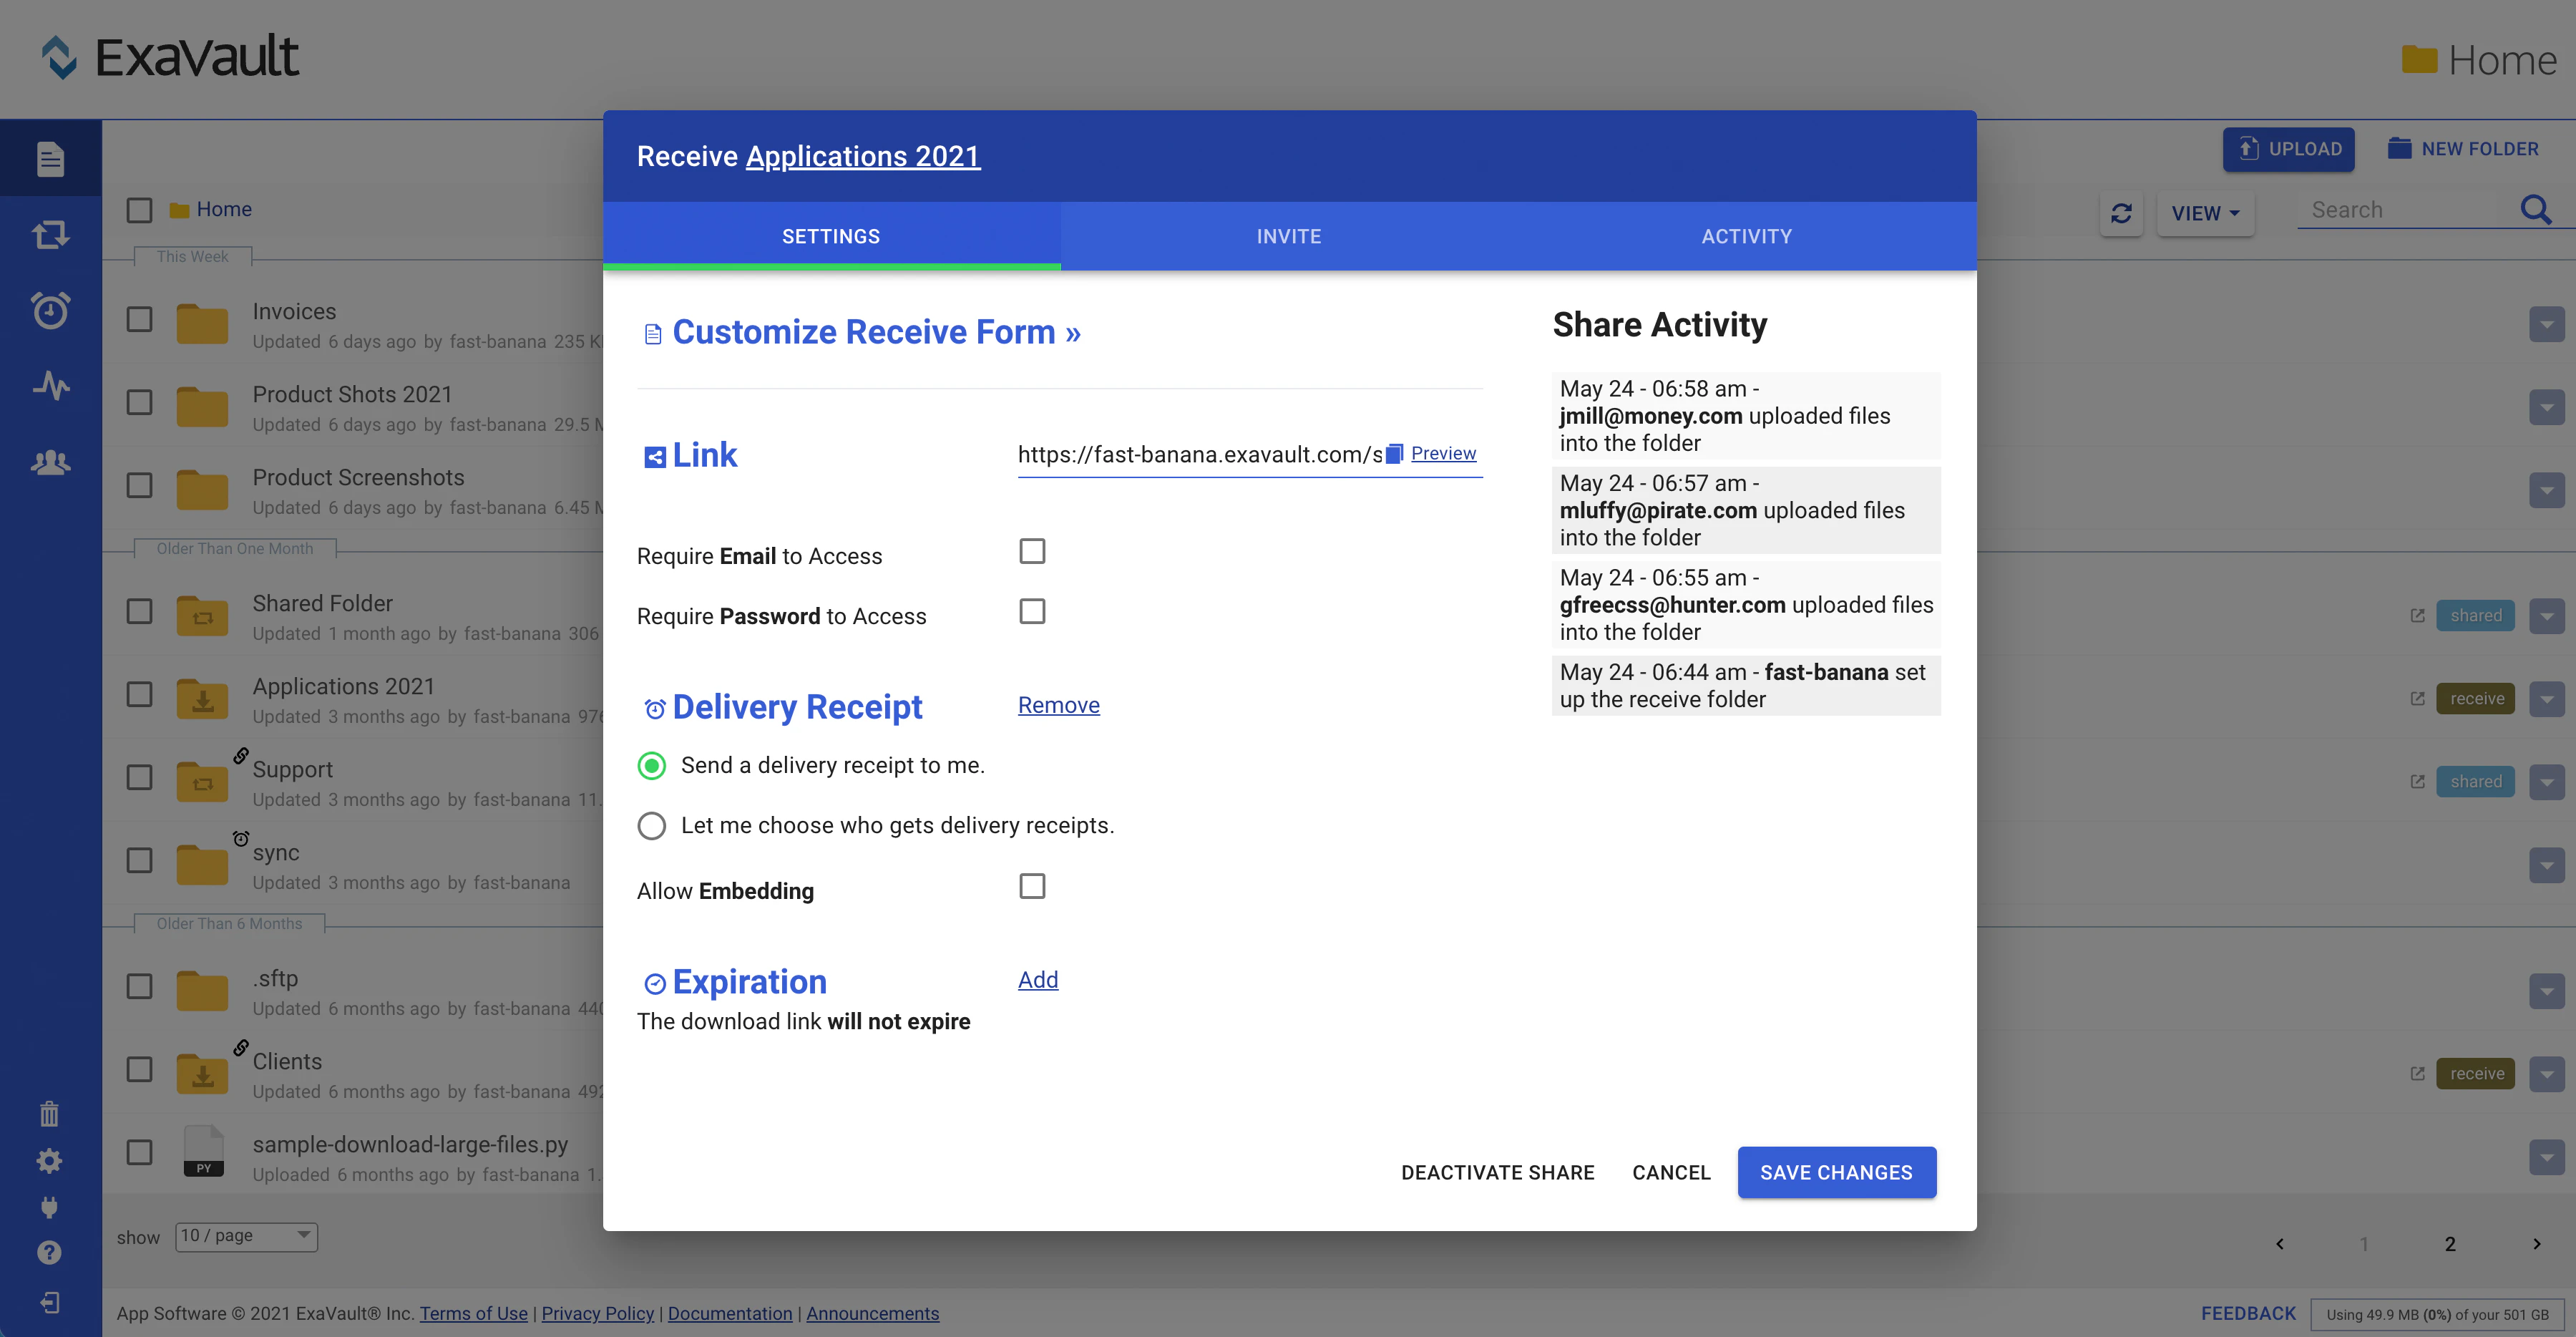This screenshot has height=1337, width=2576.
Task: Open the 10 / page dropdown
Action: (x=245, y=1236)
